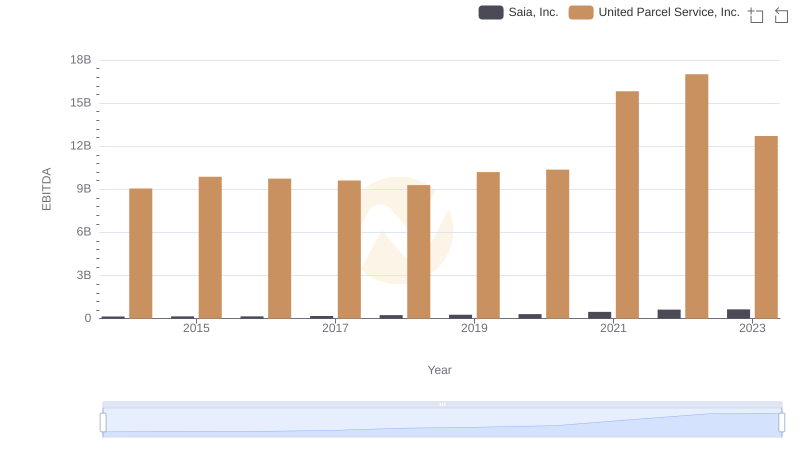Click the United Parcel Service orange swatch

[x=581, y=12]
